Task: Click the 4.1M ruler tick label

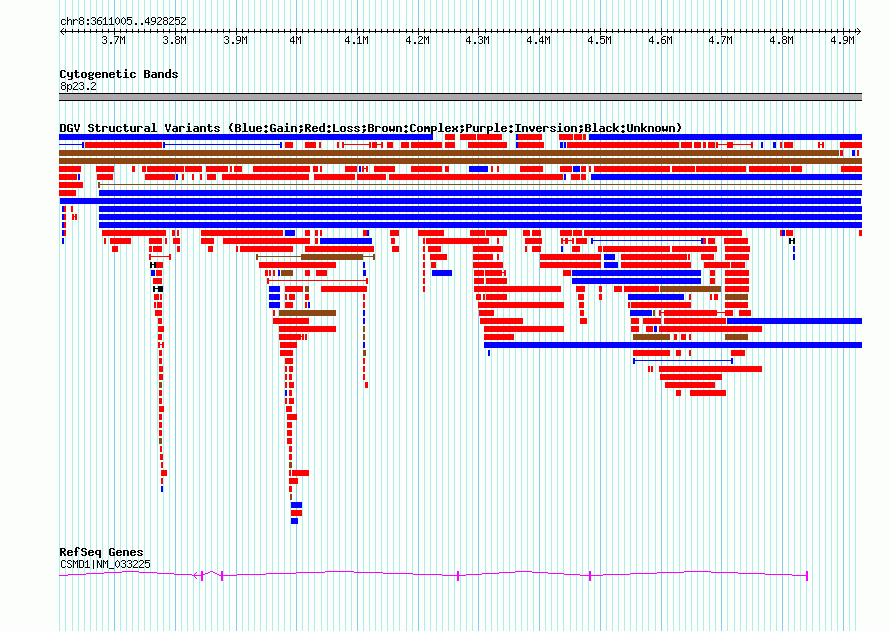Action: pos(356,40)
